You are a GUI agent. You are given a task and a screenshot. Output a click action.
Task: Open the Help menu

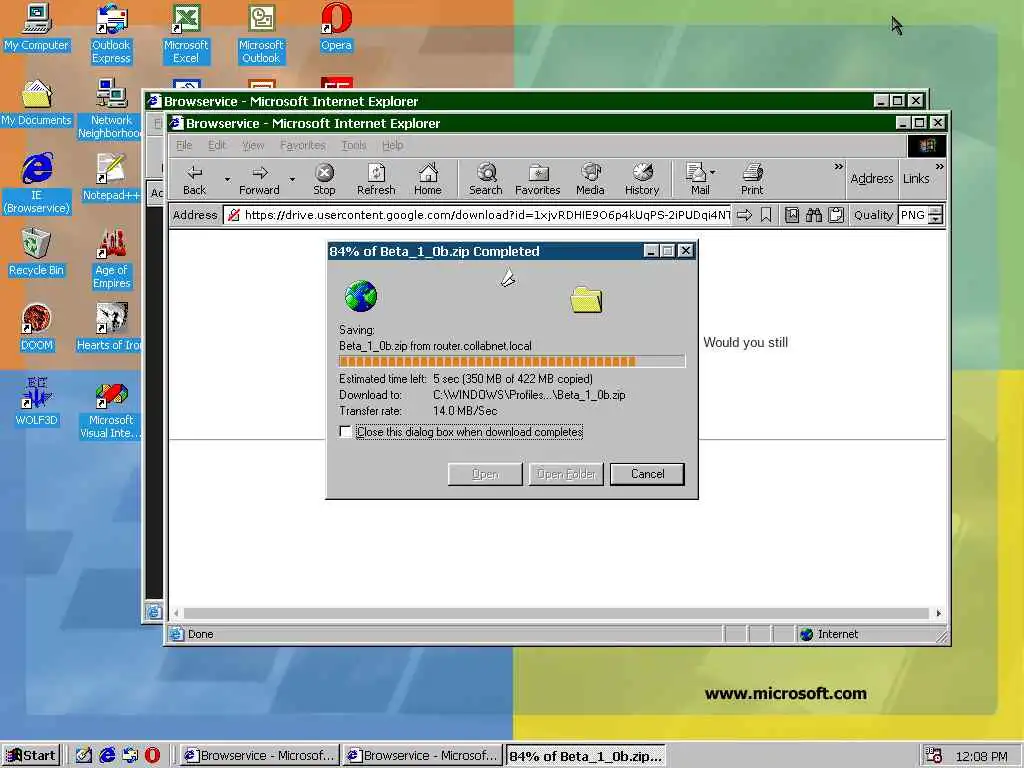(x=392, y=145)
